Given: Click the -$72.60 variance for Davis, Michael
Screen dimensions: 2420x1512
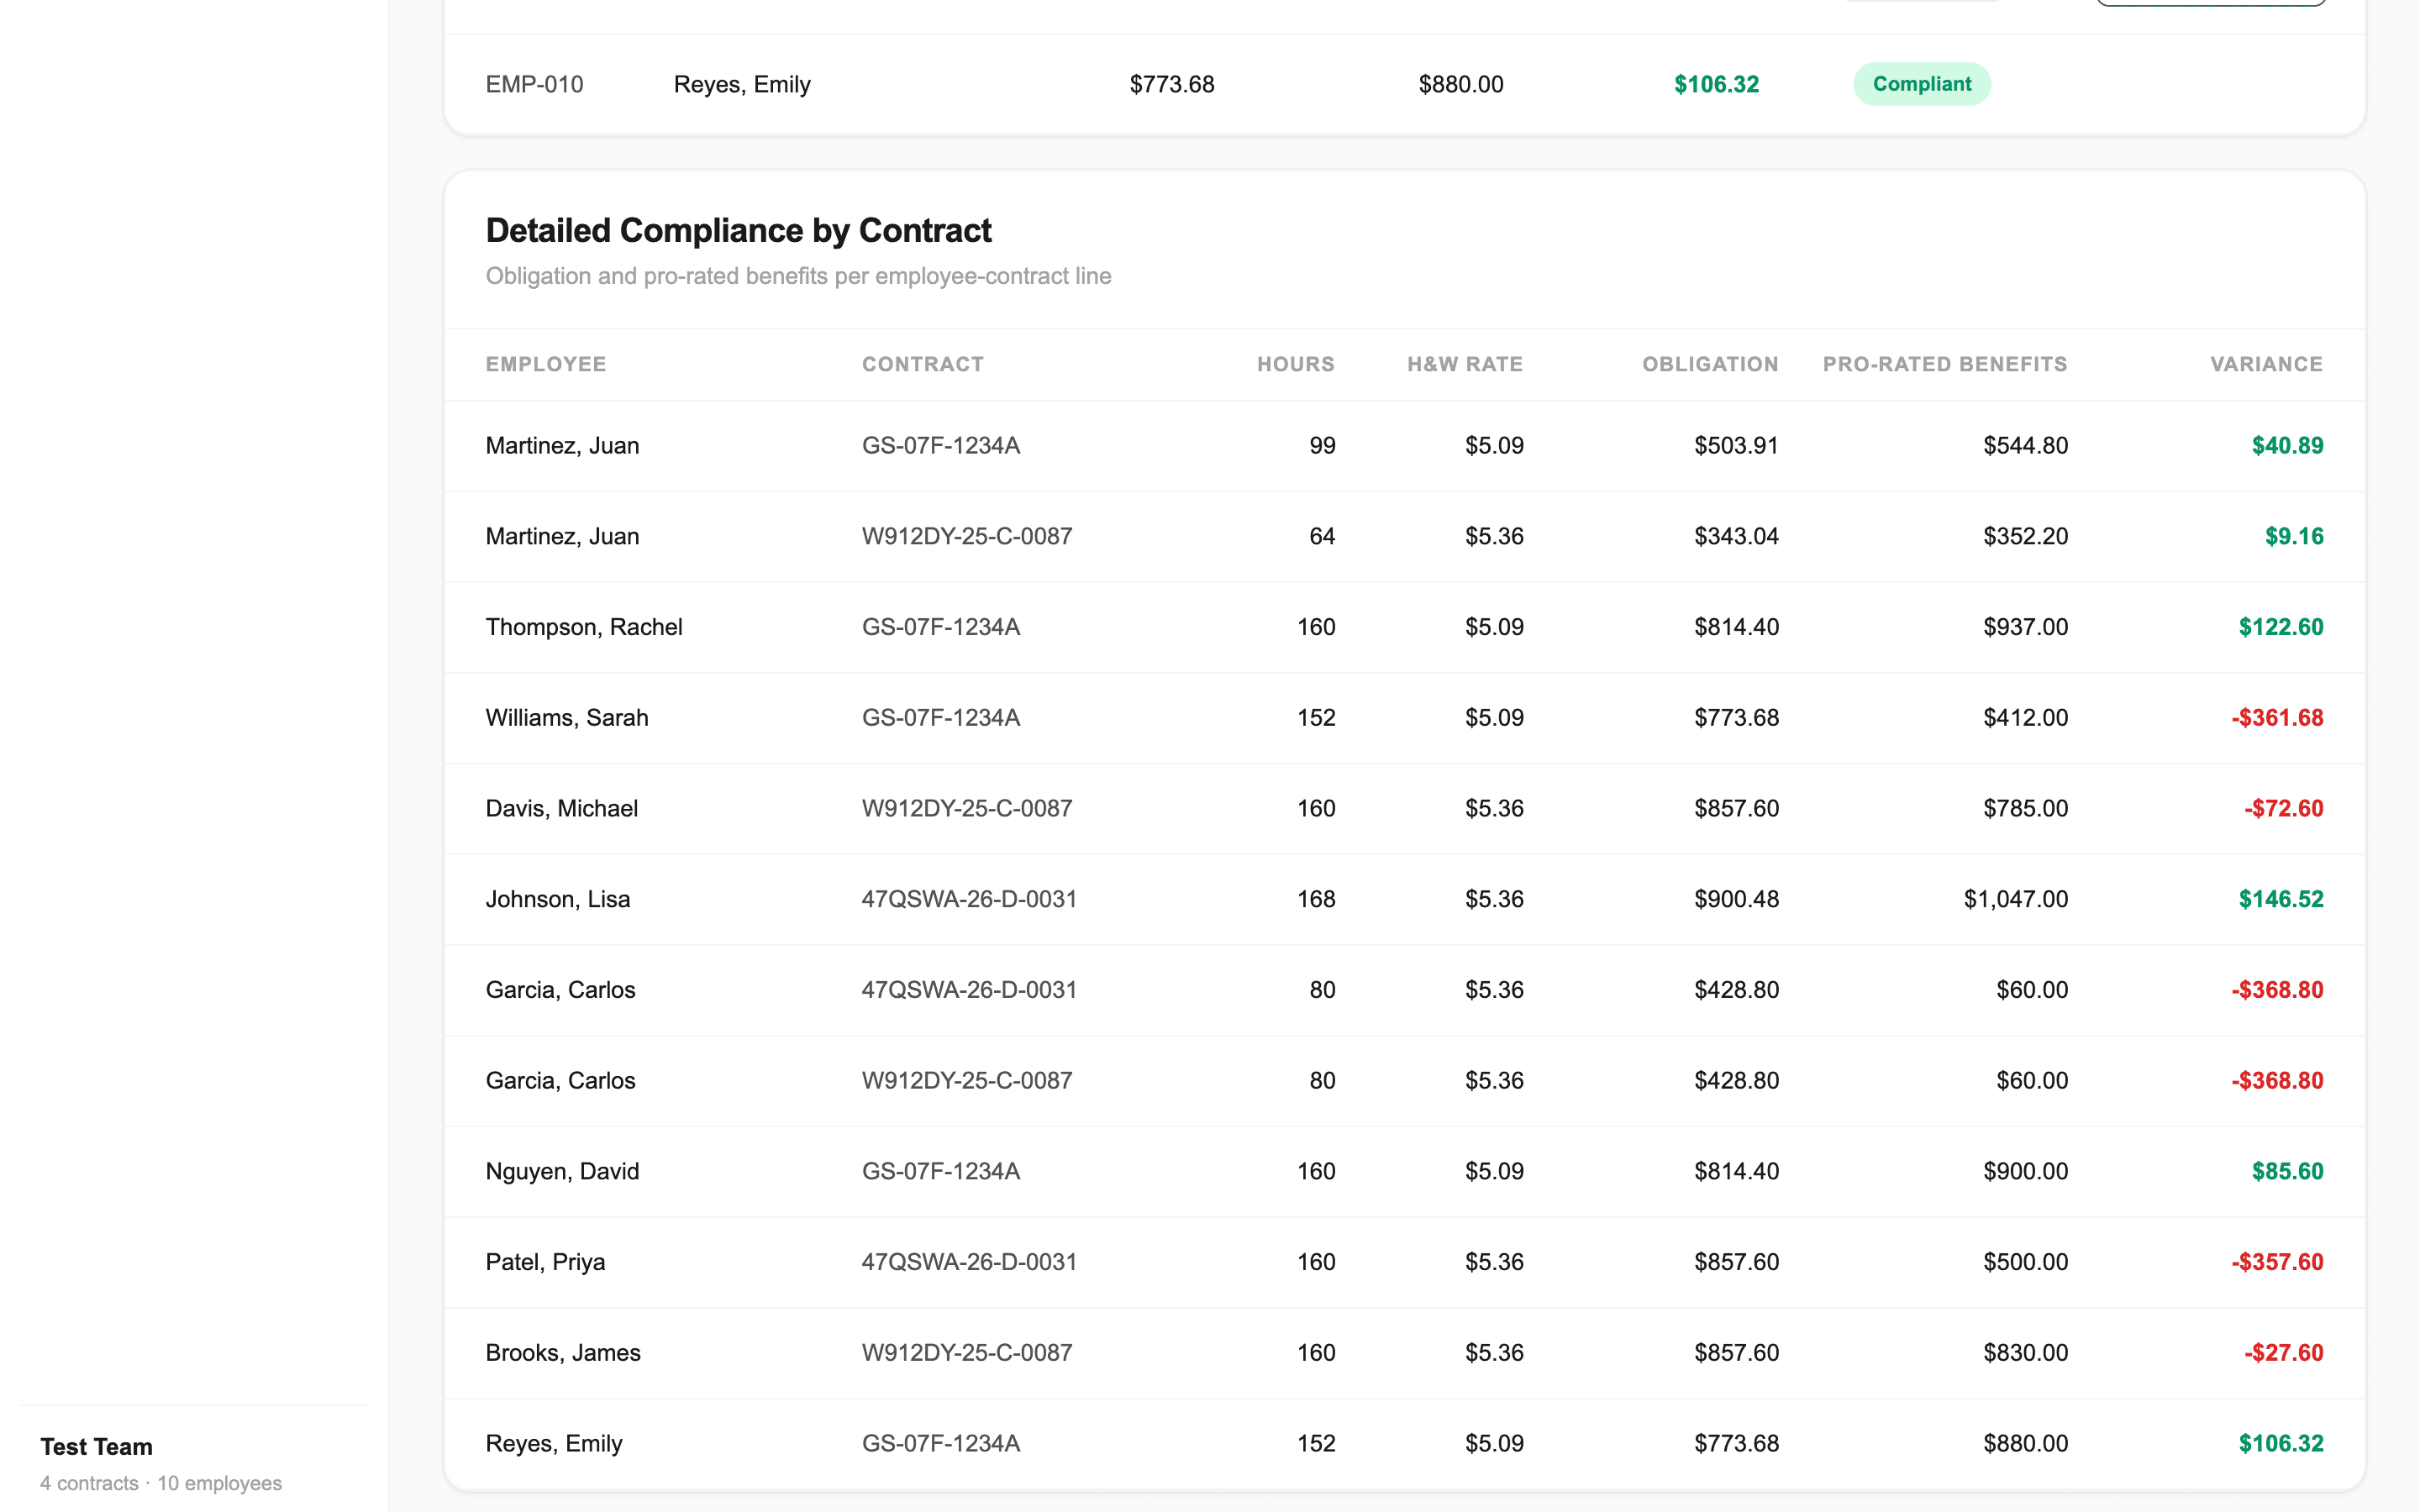Looking at the screenshot, I should coord(2283,809).
